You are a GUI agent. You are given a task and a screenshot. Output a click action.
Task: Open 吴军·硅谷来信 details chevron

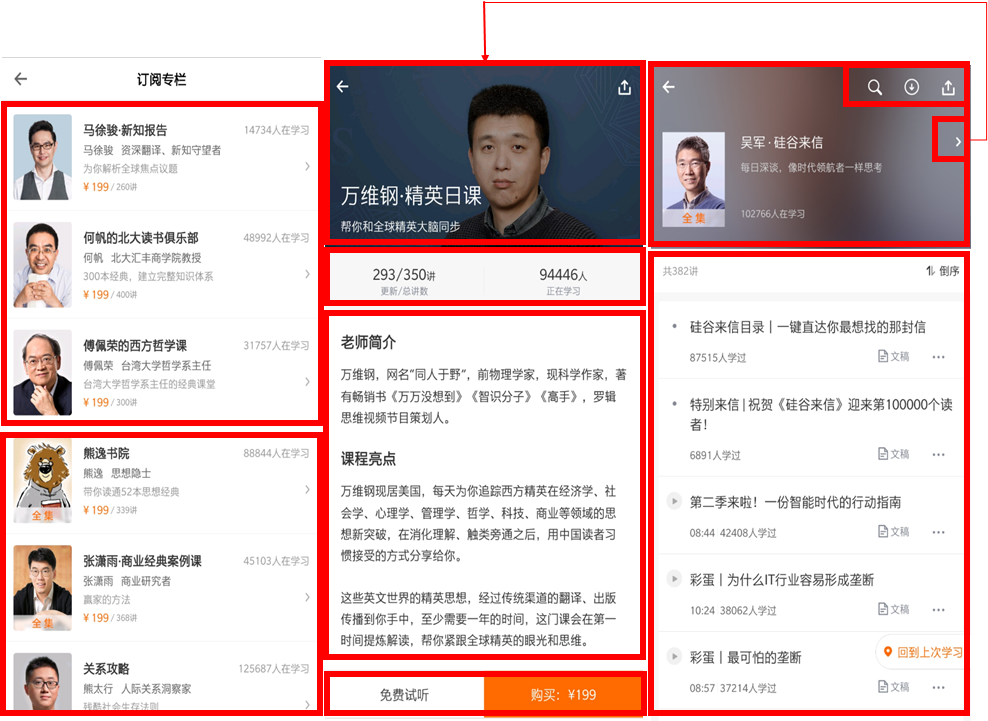tap(958, 142)
